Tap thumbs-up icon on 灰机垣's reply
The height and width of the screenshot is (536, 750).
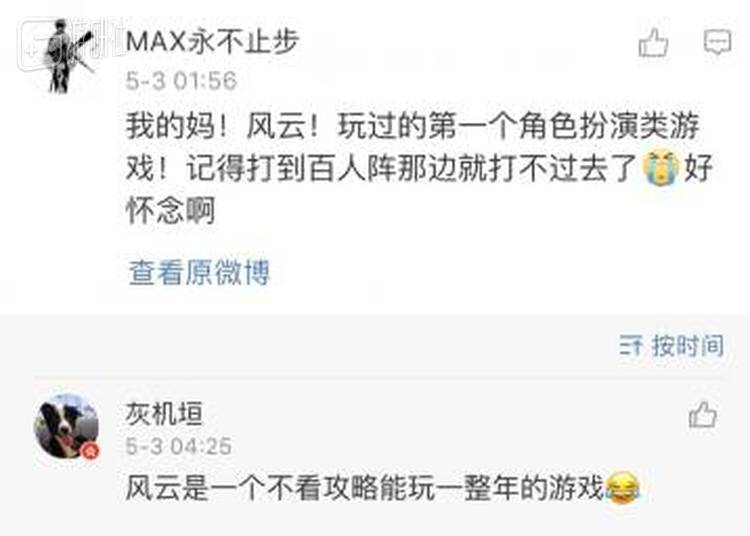(x=703, y=415)
